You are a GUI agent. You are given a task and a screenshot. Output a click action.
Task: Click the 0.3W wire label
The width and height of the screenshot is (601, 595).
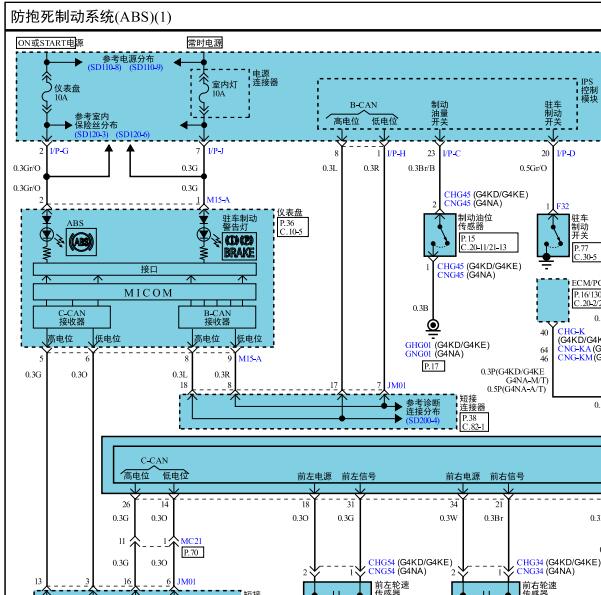448,518
